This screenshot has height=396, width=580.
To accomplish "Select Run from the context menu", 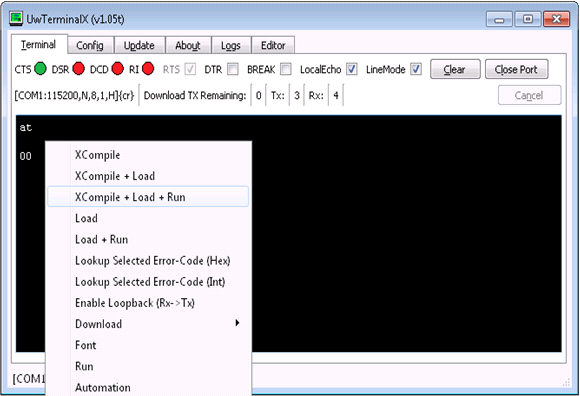I will click(148, 366).
